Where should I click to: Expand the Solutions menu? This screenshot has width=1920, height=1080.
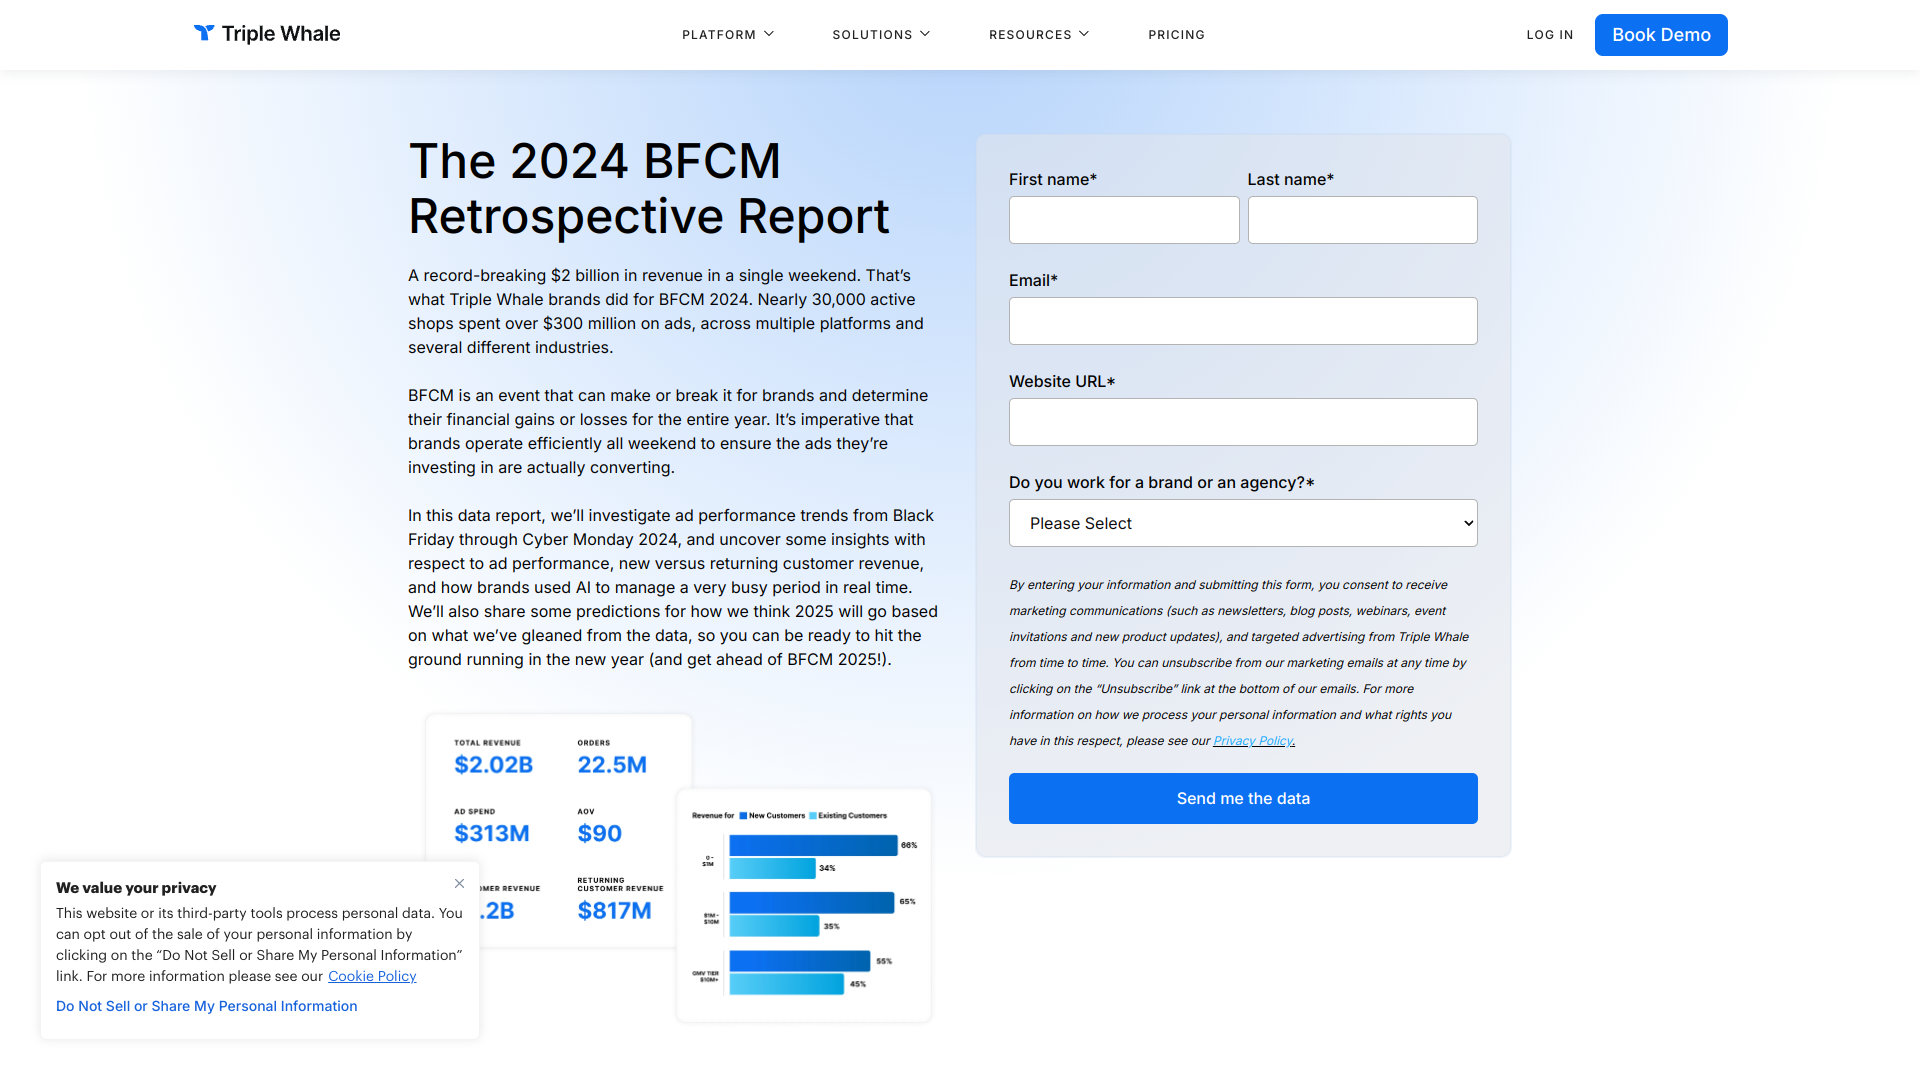tap(881, 35)
